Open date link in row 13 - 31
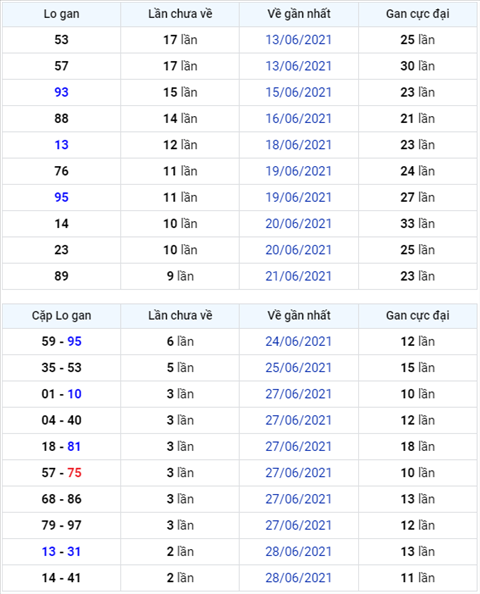Viewport: 480px width, 594px height. (299, 552)
